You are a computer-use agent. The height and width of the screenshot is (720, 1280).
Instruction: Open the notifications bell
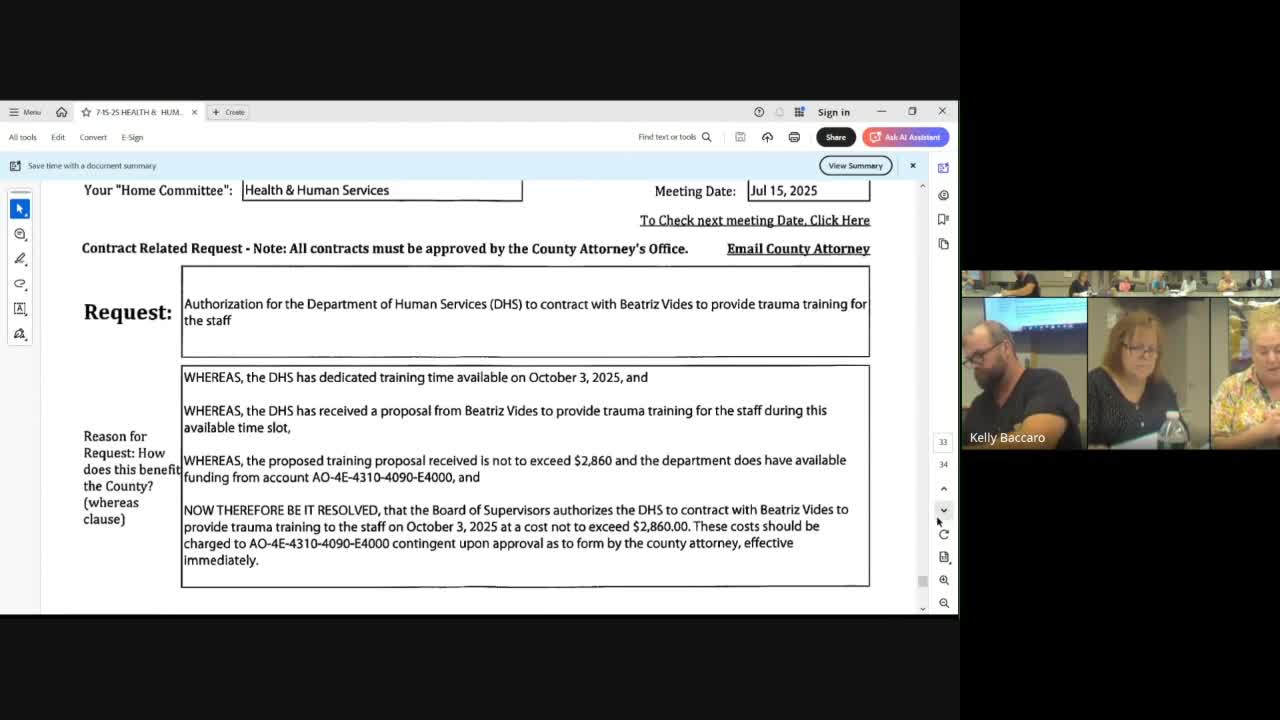tap(779, 112)
